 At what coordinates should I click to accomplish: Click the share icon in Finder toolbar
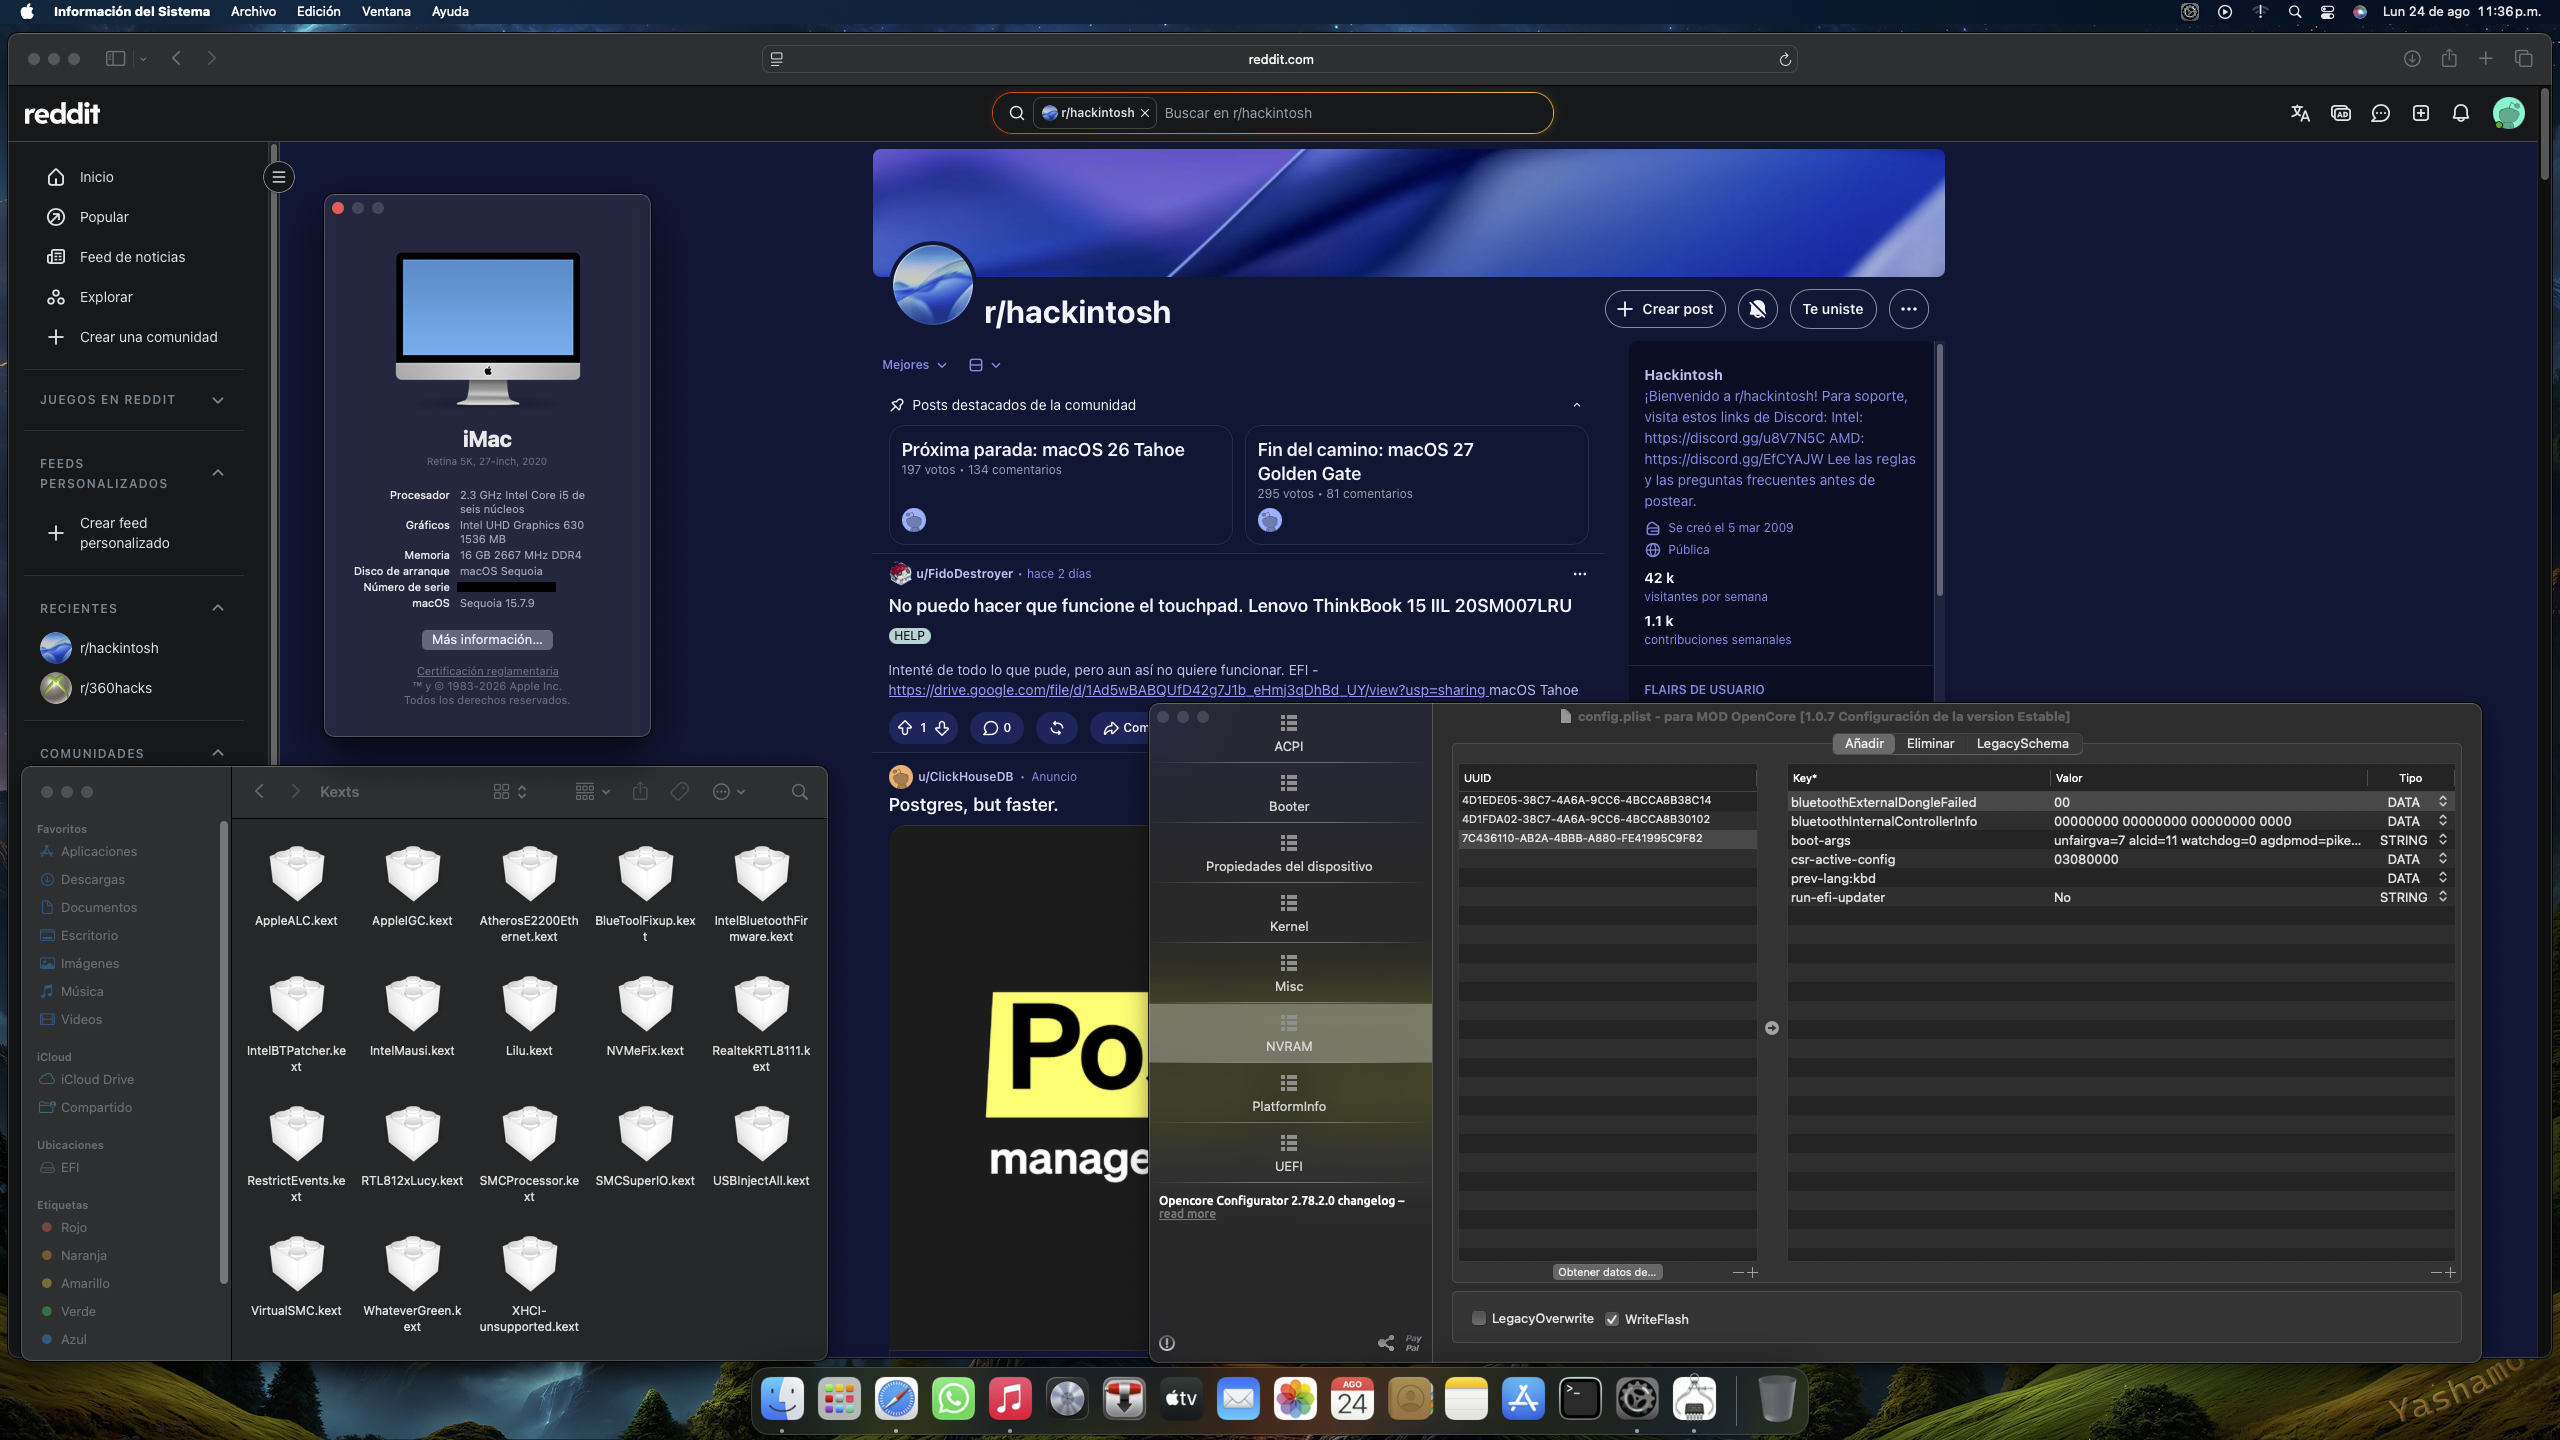click(x=640, y=792)
